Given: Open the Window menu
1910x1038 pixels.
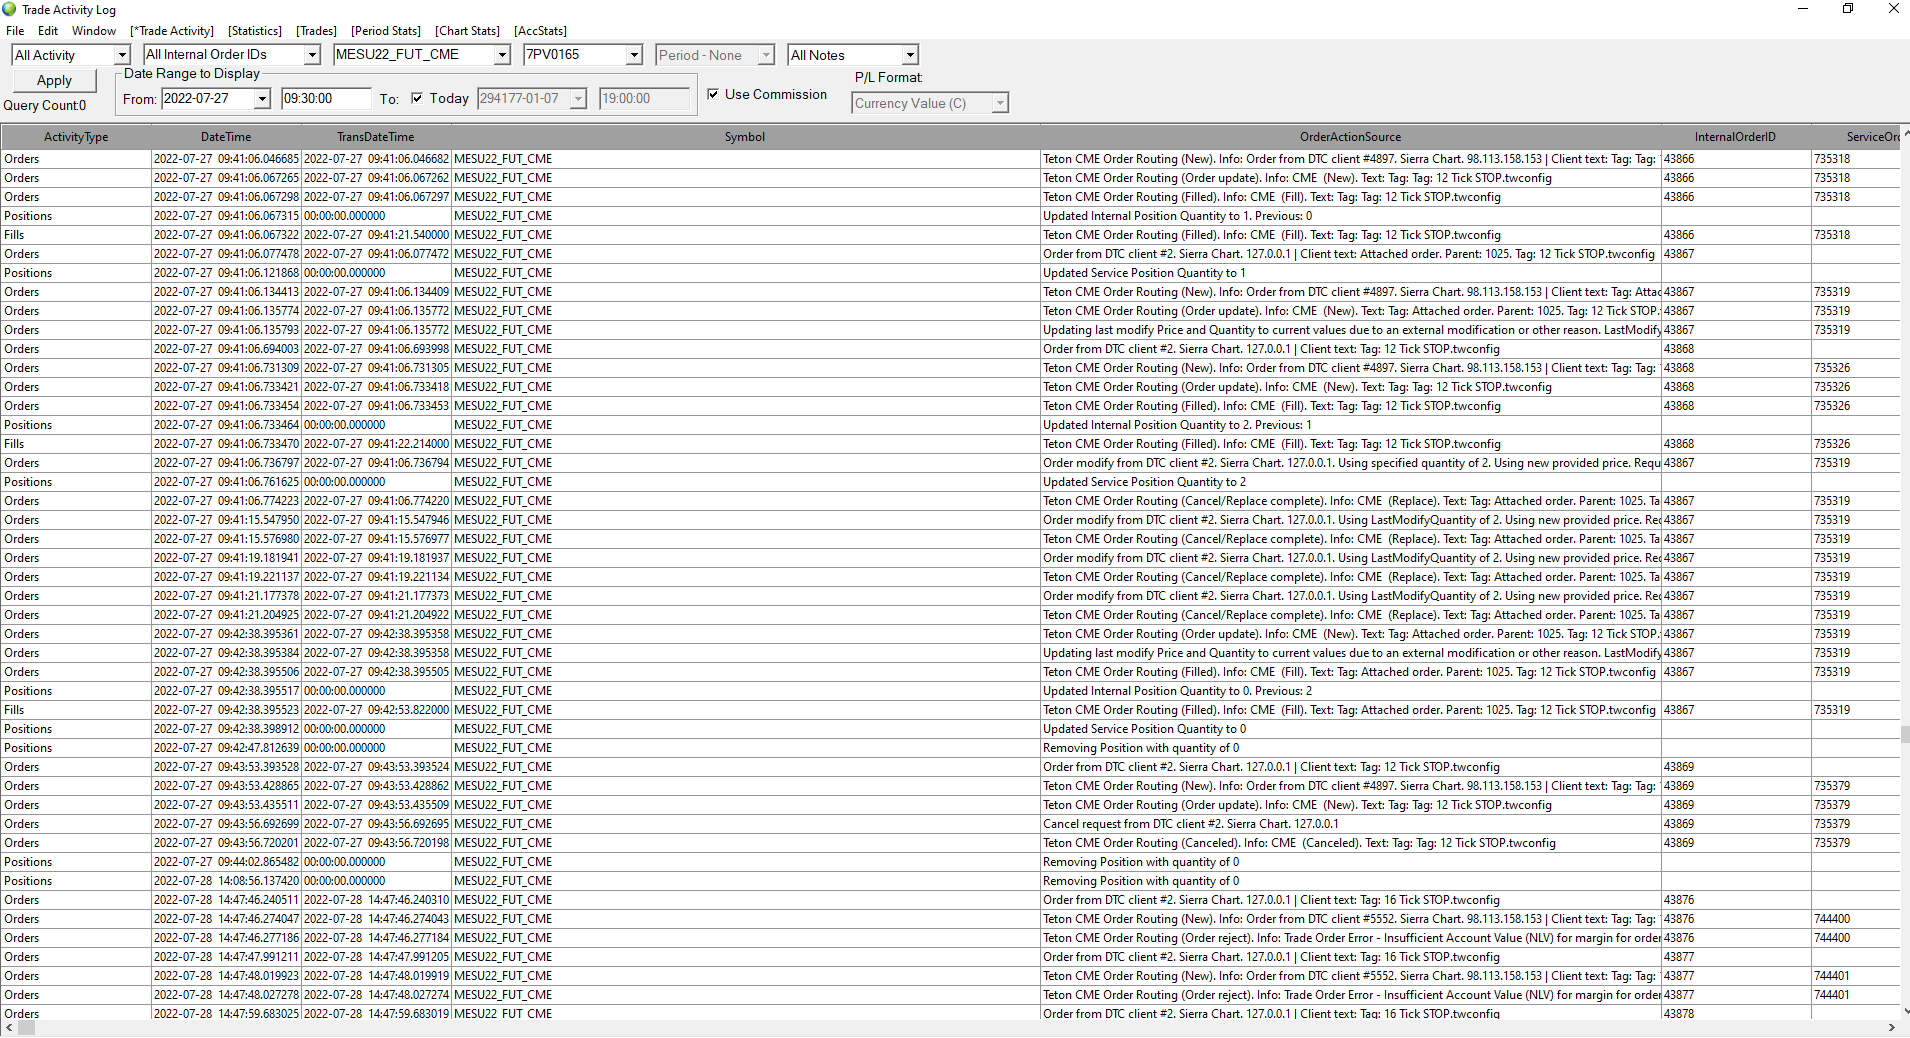Looking at the screenshot, I should click(x=94, y=31).
